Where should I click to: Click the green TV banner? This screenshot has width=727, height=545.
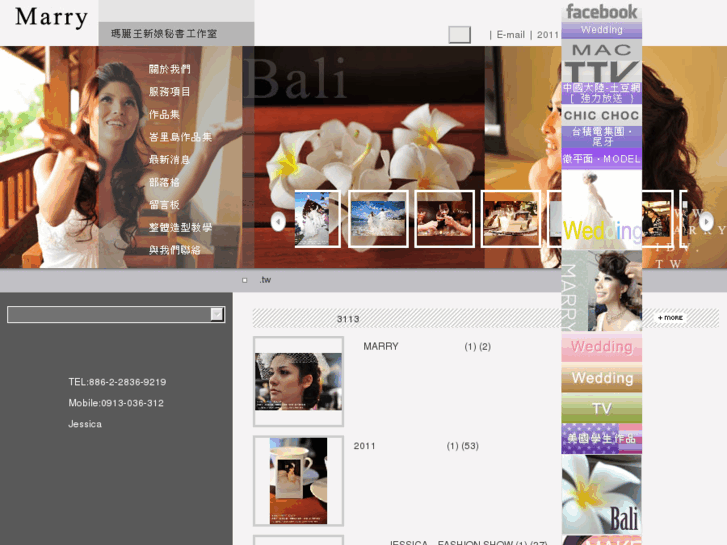click(x=602, y=408)
